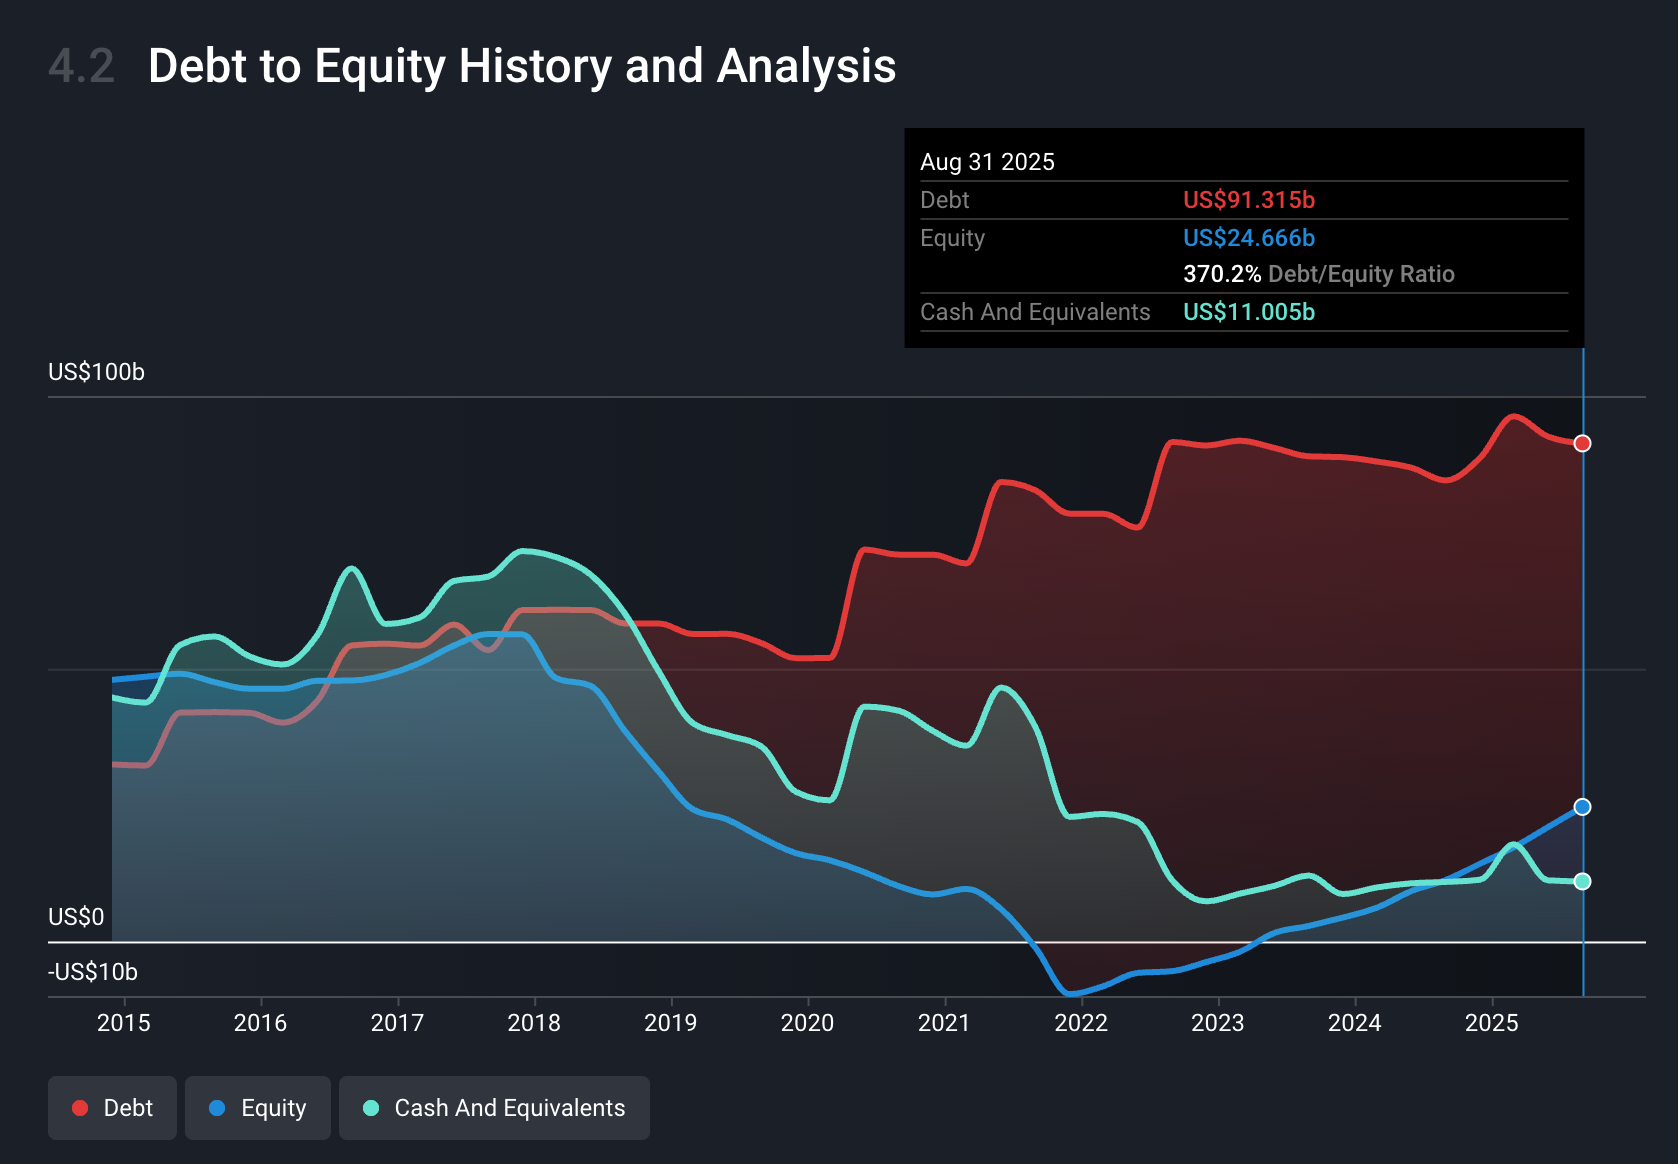The width and height of the screenshot is (1678, 1164).
Task: Select the 2023 x-axis label
Action: point(1218,1023)
